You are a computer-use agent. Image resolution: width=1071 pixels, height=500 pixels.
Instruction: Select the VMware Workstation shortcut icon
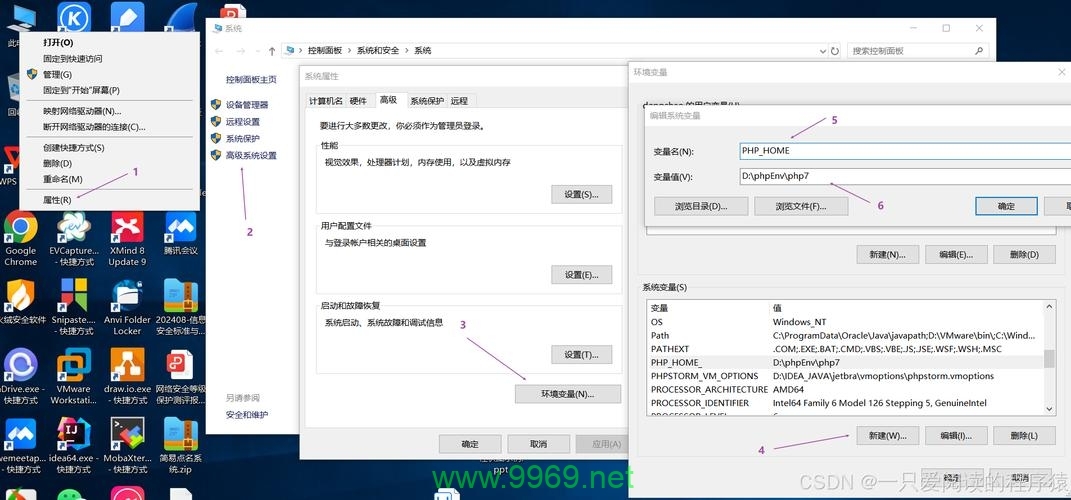[x=74, y=374]
